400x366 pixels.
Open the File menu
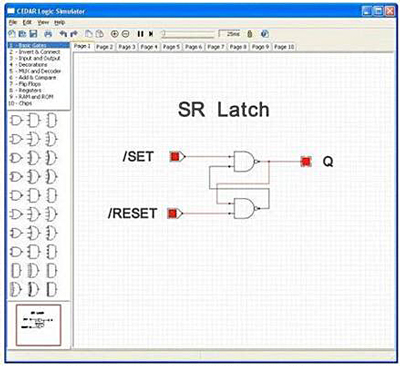13,22
